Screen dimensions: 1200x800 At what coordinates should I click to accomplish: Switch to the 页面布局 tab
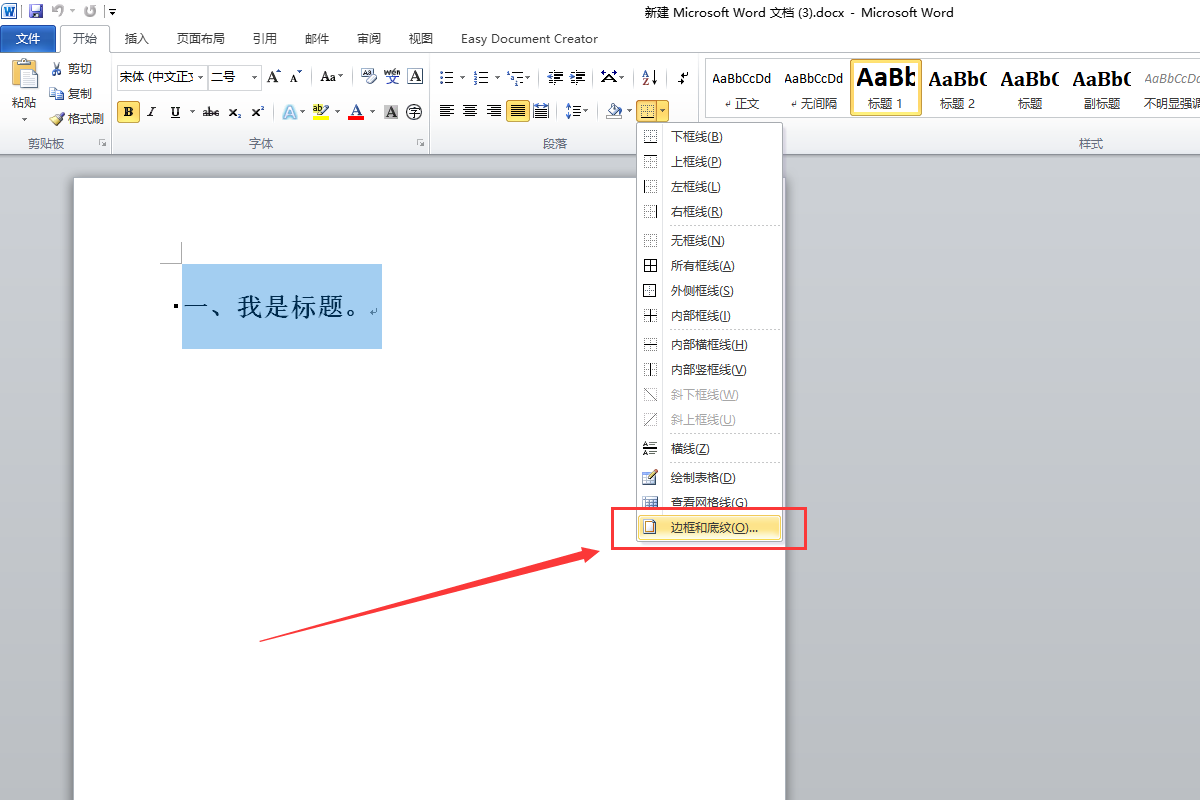[200, 39]
